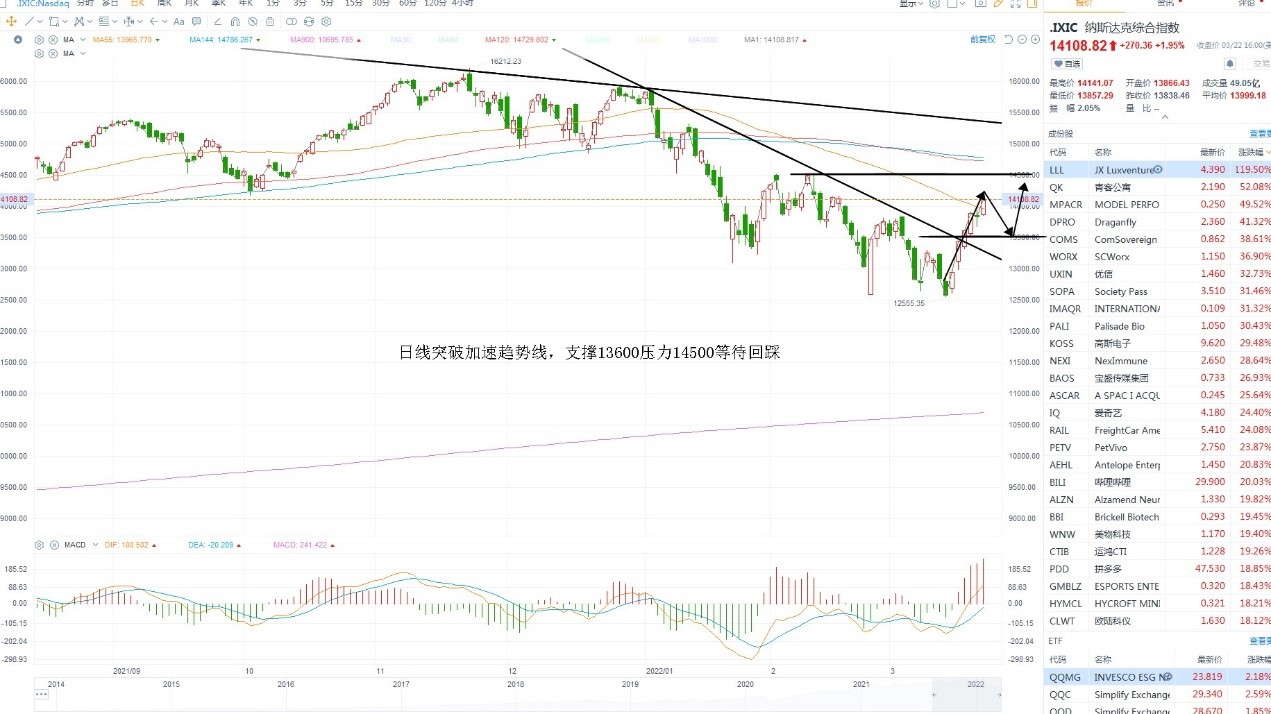
Task: Collapse indicator legends with arrow icon
Action: (x=17, y=40)
